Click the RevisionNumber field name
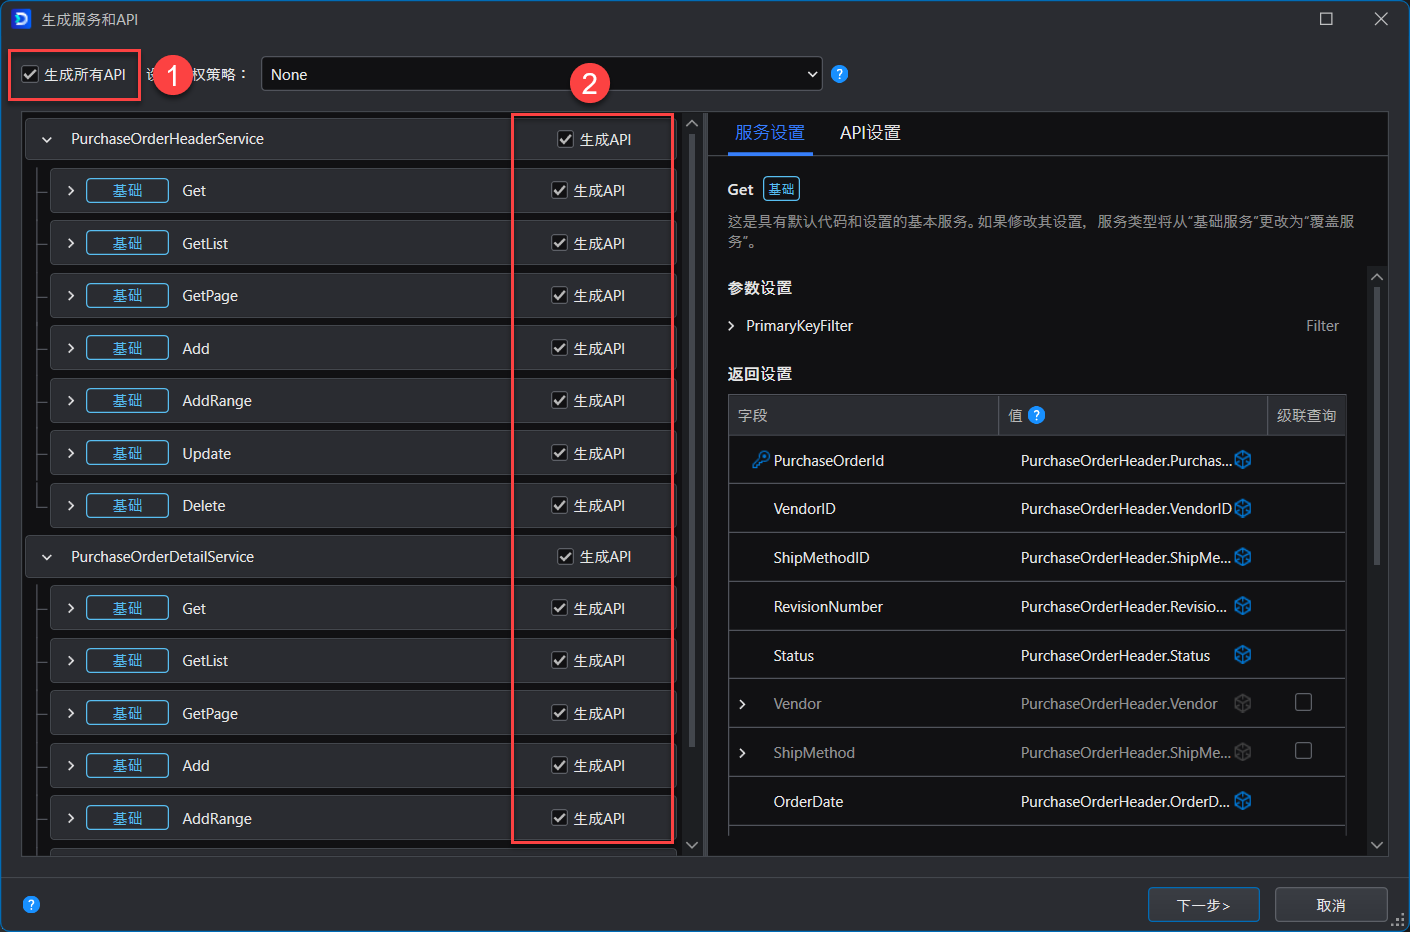This screenshot has width=1410, height=932. (828, 607)
